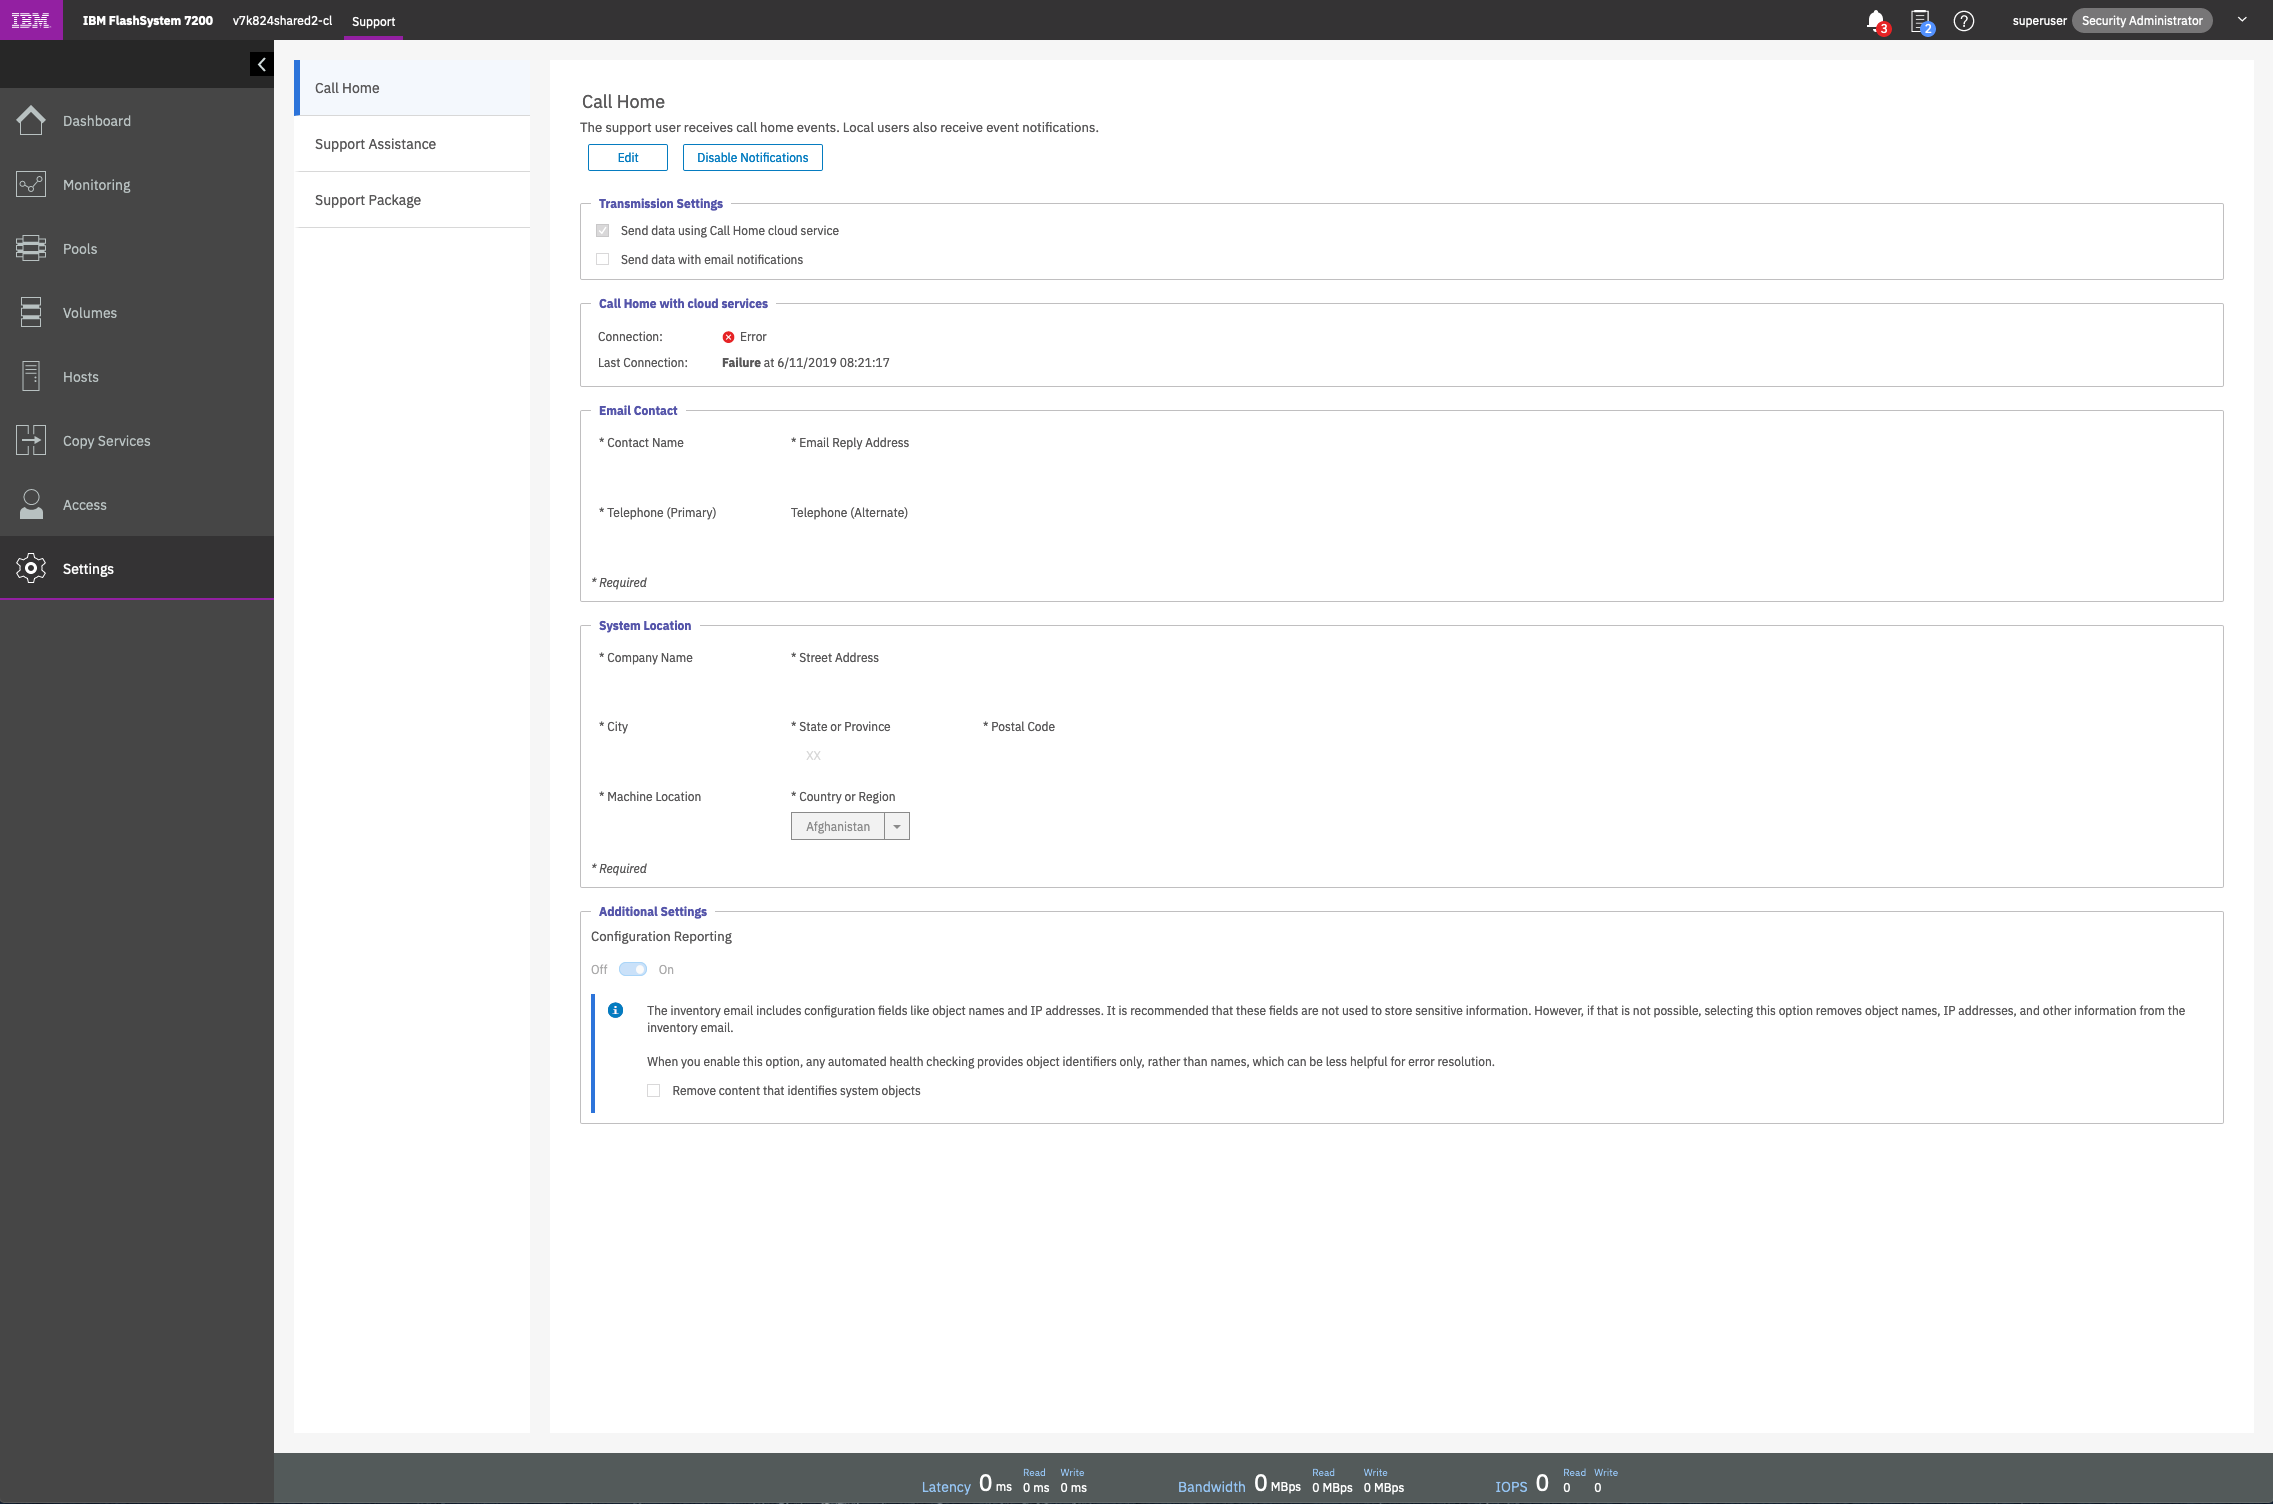
Task: Click the Failure at 6/11/2019 08:21:17 text
Action: click(806, 363)
